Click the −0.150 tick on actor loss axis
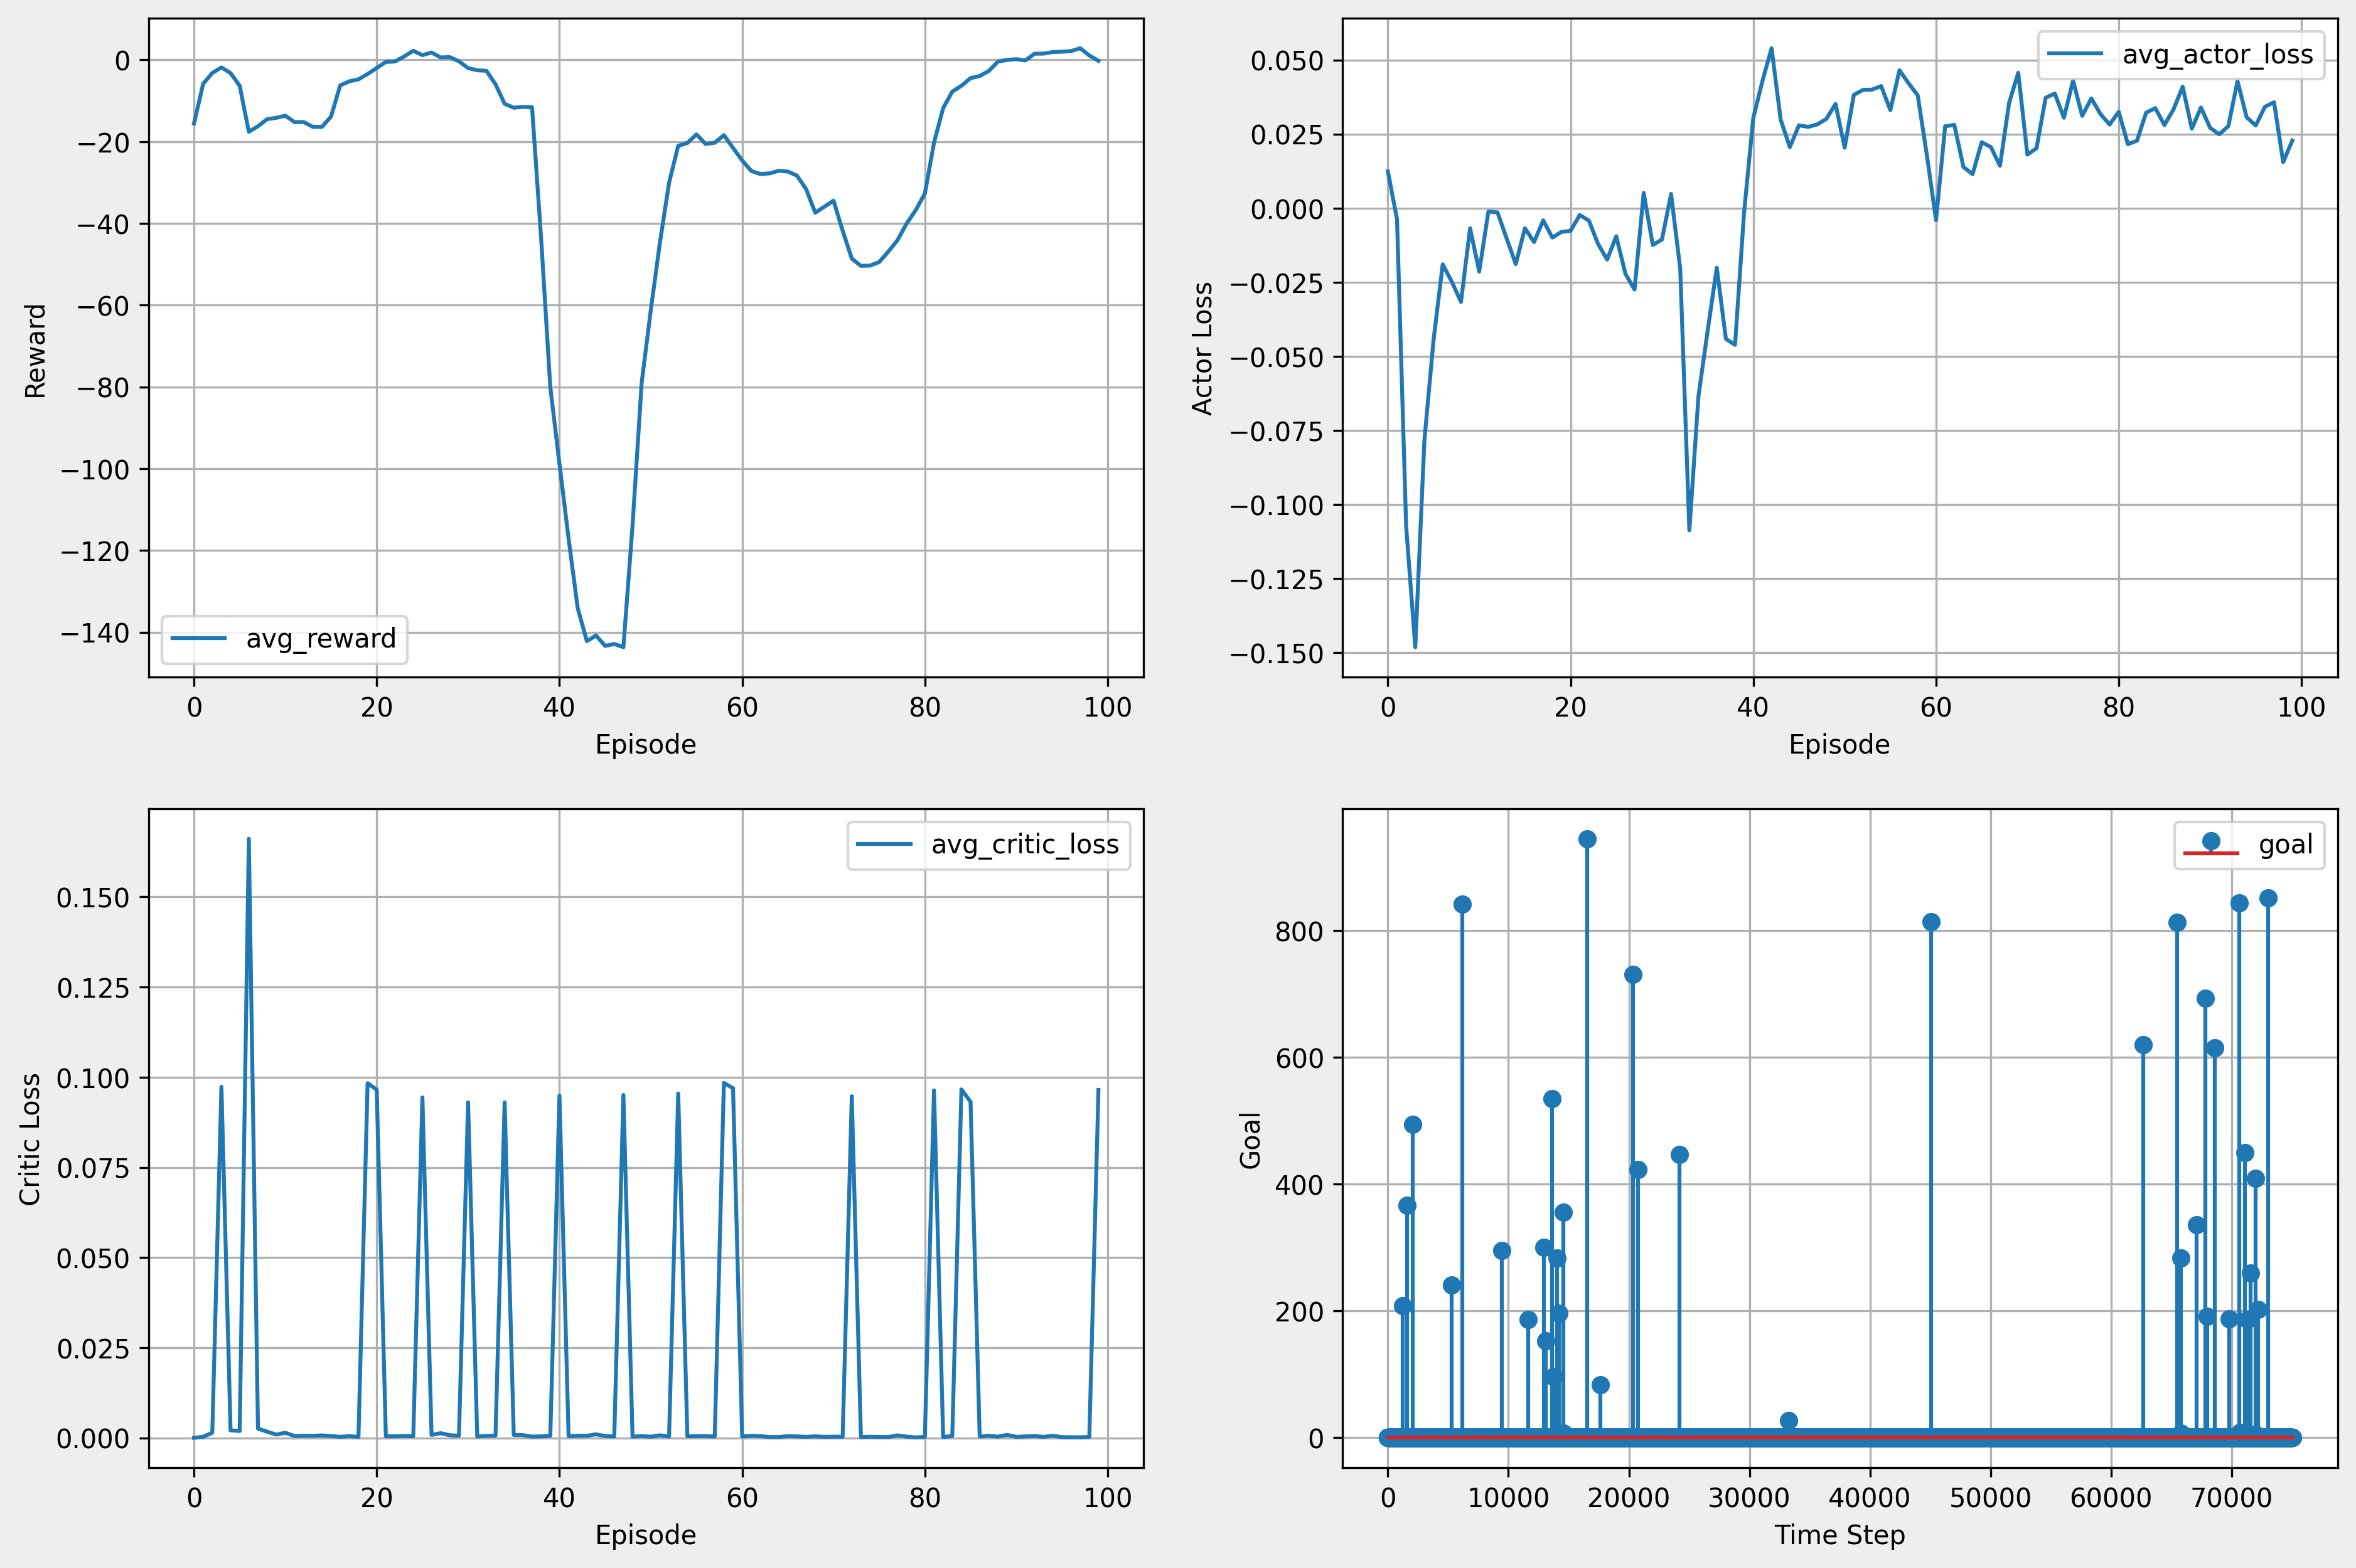The height and width of the screenshot is (1568, 2356). (1276, 654)
